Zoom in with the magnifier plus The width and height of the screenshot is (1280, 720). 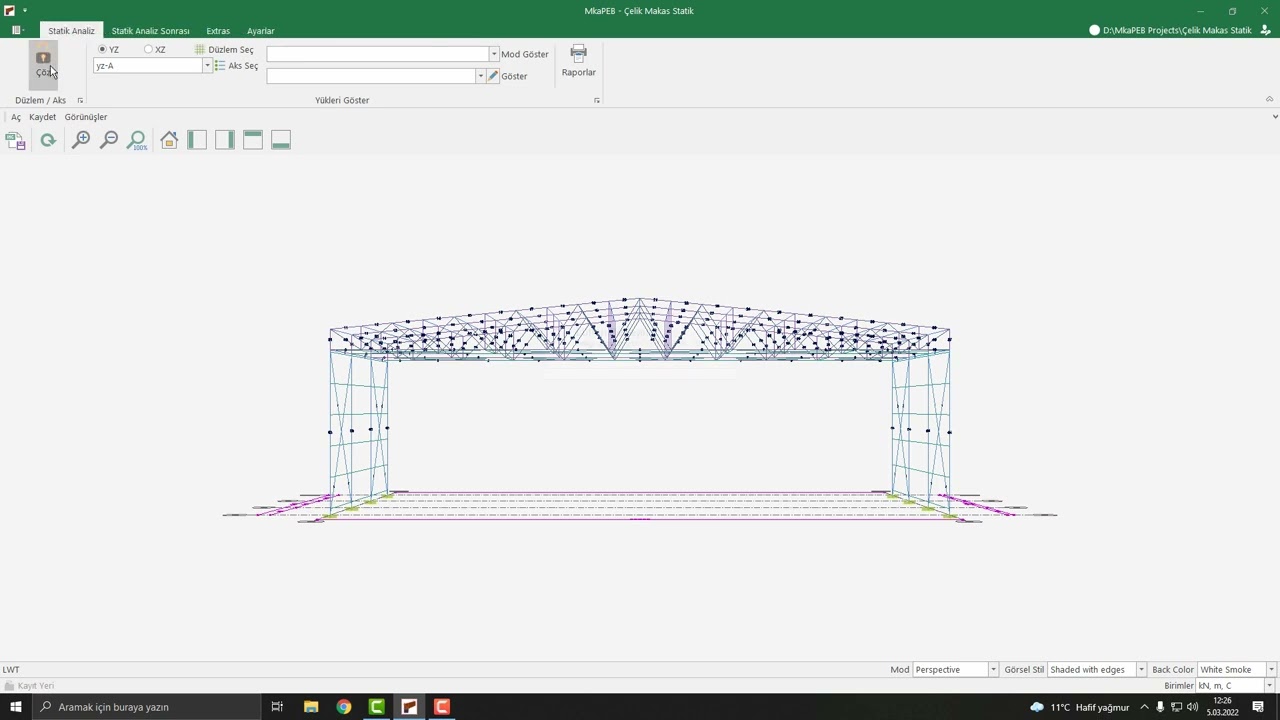coord(81,140)
